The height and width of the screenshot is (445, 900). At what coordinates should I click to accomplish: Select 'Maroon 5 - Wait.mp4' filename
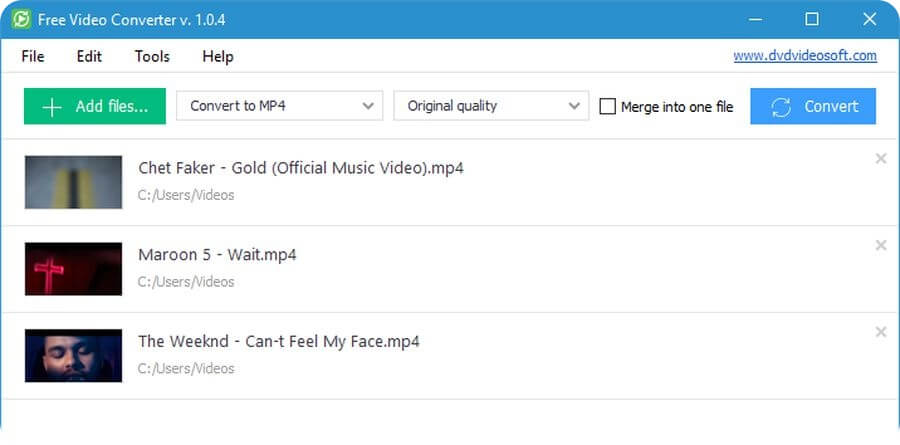217,254
